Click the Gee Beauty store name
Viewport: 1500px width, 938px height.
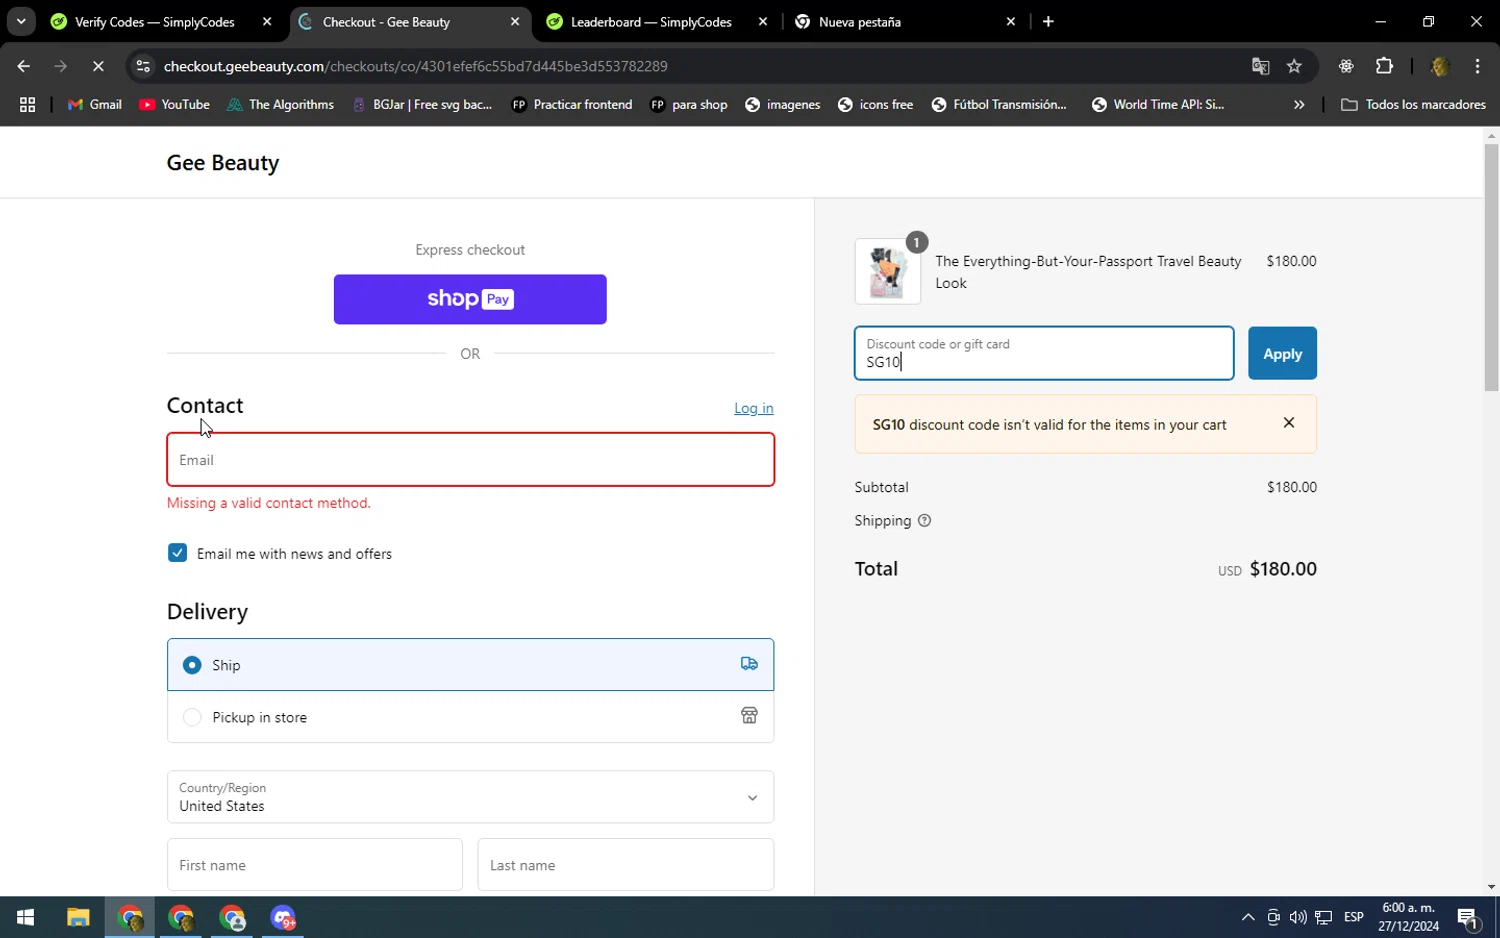click(223, 162)
